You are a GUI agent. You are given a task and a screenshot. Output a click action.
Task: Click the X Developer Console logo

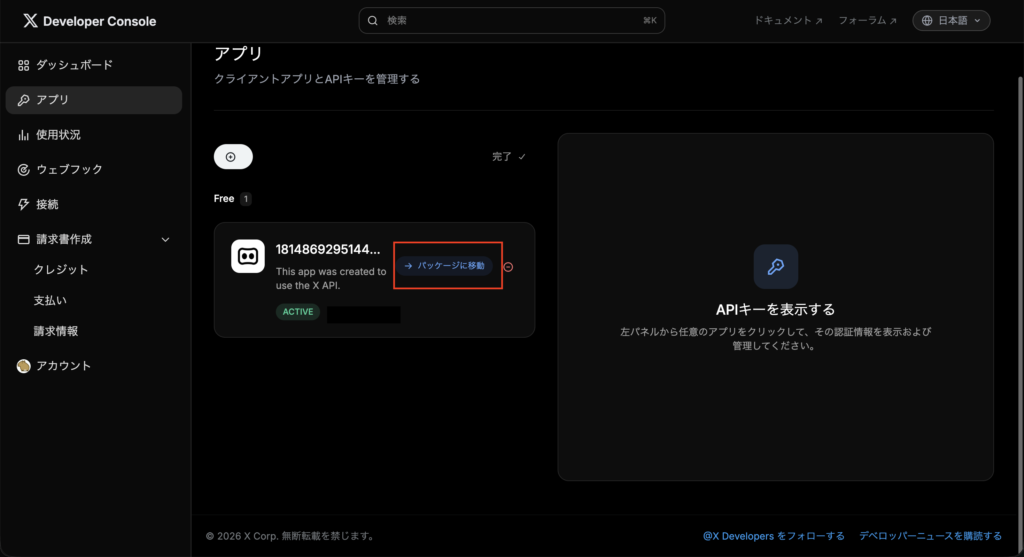(89, 21)
